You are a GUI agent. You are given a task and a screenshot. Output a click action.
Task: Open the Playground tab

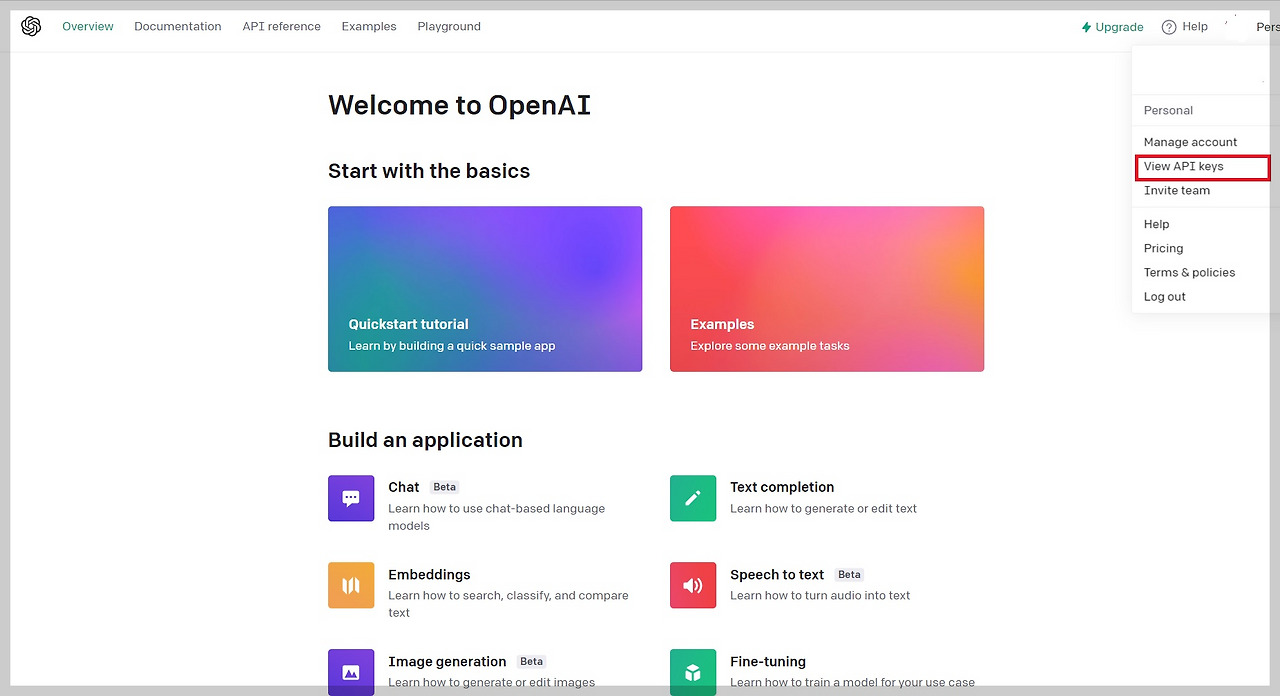tap(449, 26)
